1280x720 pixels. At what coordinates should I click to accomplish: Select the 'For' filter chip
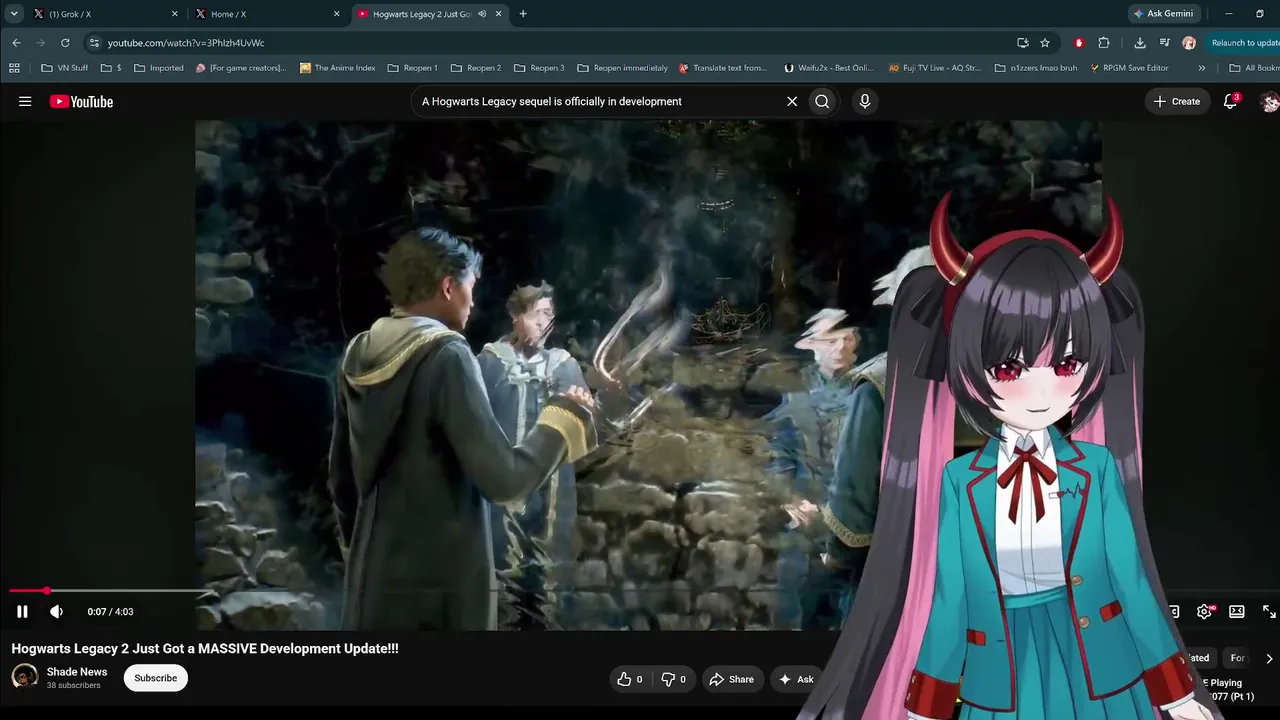click(x=1237, y=658)
